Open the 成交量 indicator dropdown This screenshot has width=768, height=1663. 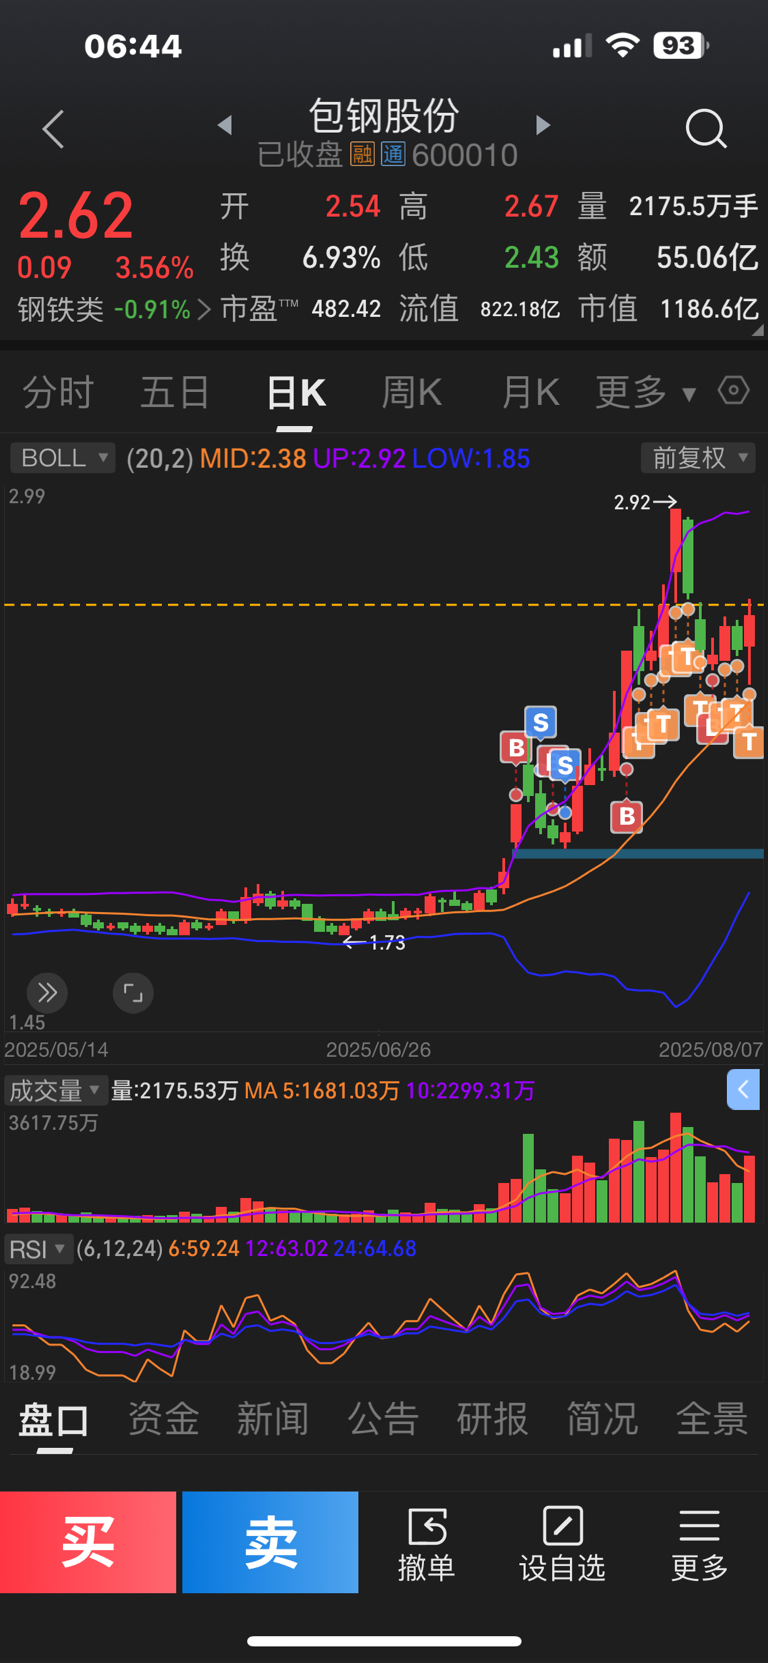tap(56, 1090)
